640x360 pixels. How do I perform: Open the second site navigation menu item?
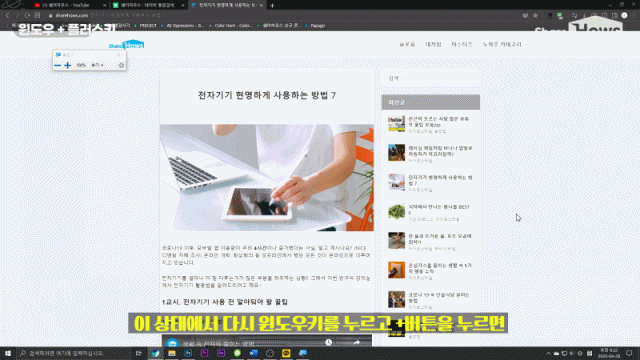[x=433, y=44]
